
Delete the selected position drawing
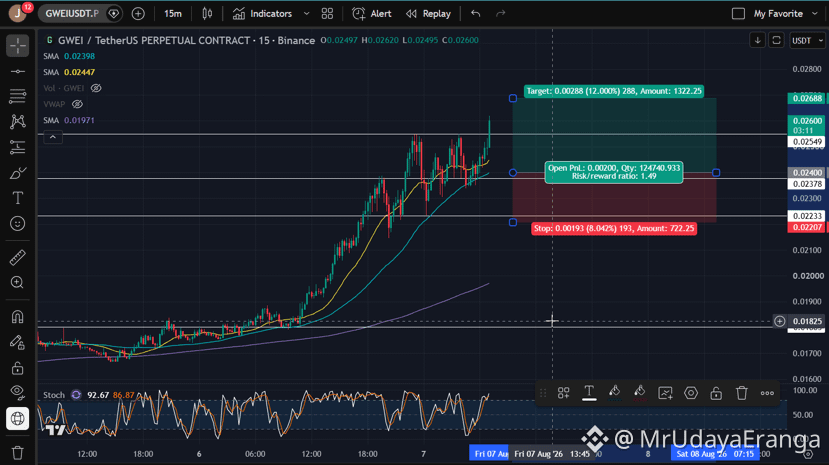(741, 393)
